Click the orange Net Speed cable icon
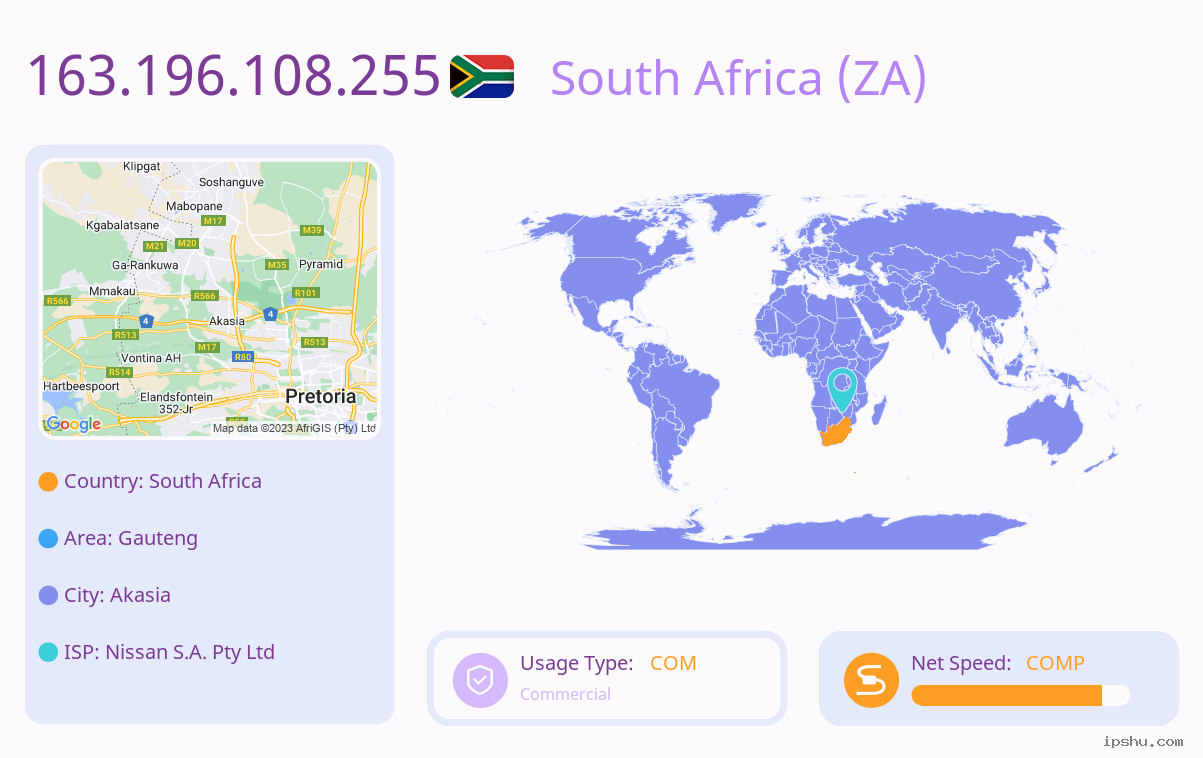1203x758 pixels. [x=871, y=680]
